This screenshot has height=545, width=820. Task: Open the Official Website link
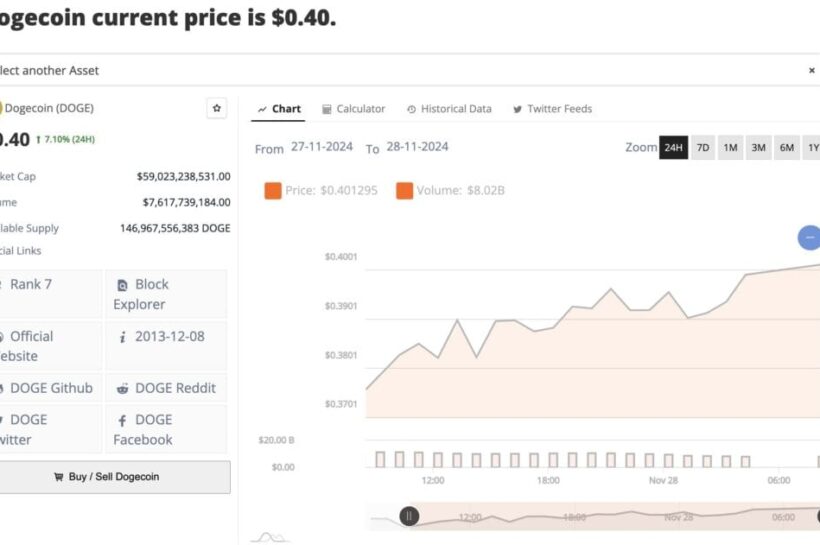(x=50, y=346)
